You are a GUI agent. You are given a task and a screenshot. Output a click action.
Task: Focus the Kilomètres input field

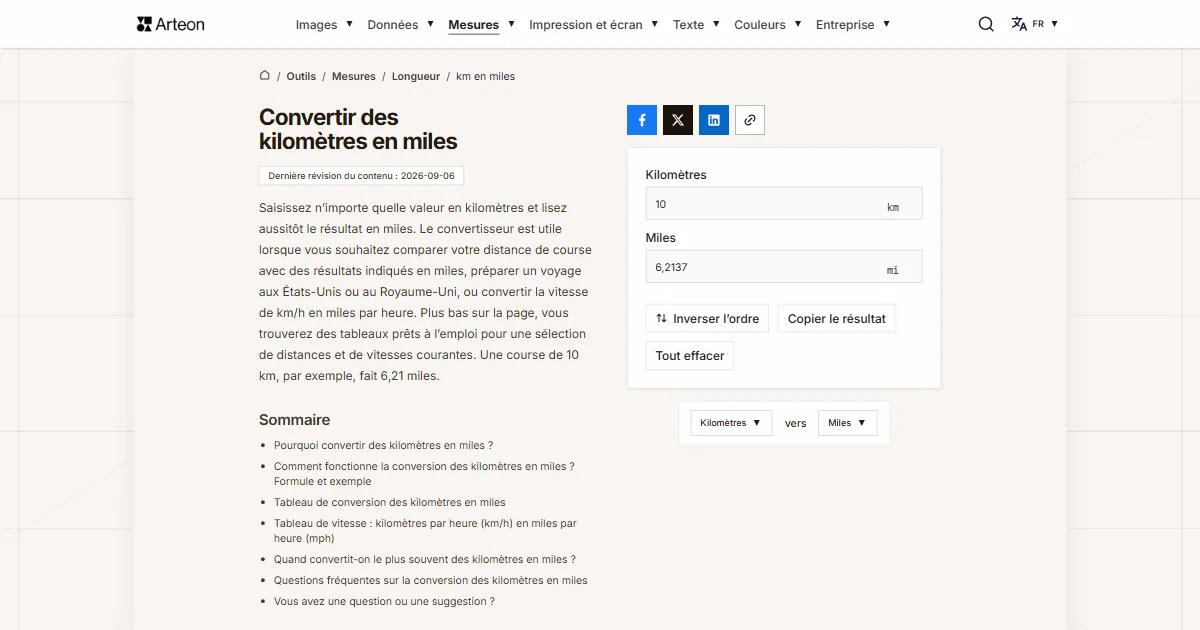tap(784, 204)
